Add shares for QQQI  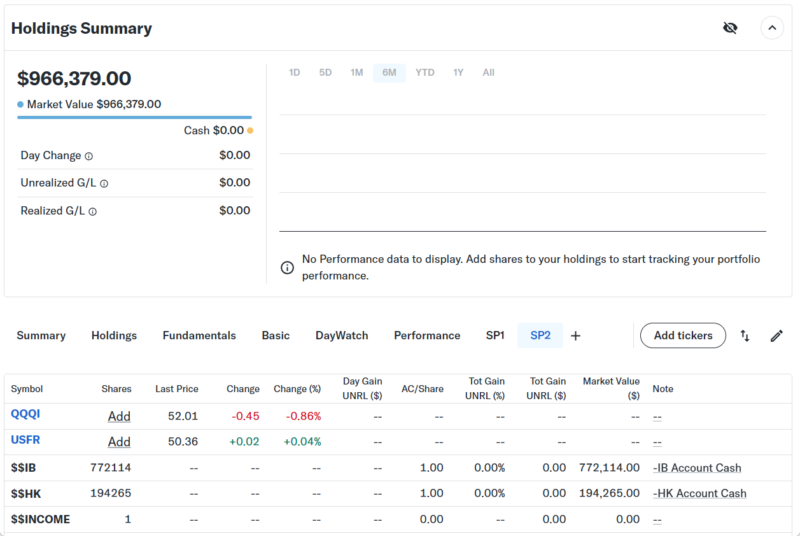pos(119,416)
